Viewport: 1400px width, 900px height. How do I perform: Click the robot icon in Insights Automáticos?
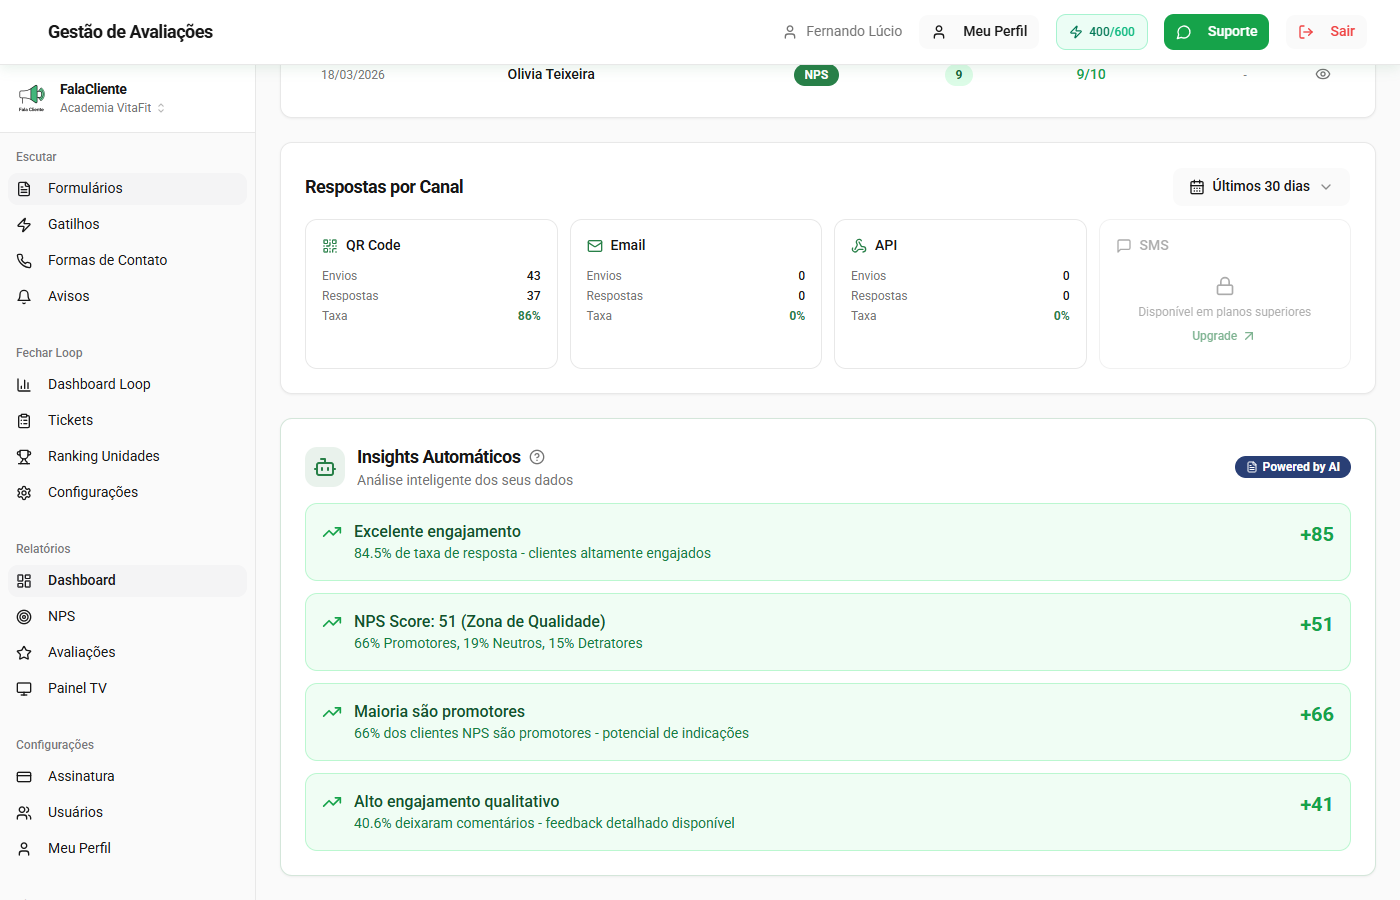tap(325, 467)
